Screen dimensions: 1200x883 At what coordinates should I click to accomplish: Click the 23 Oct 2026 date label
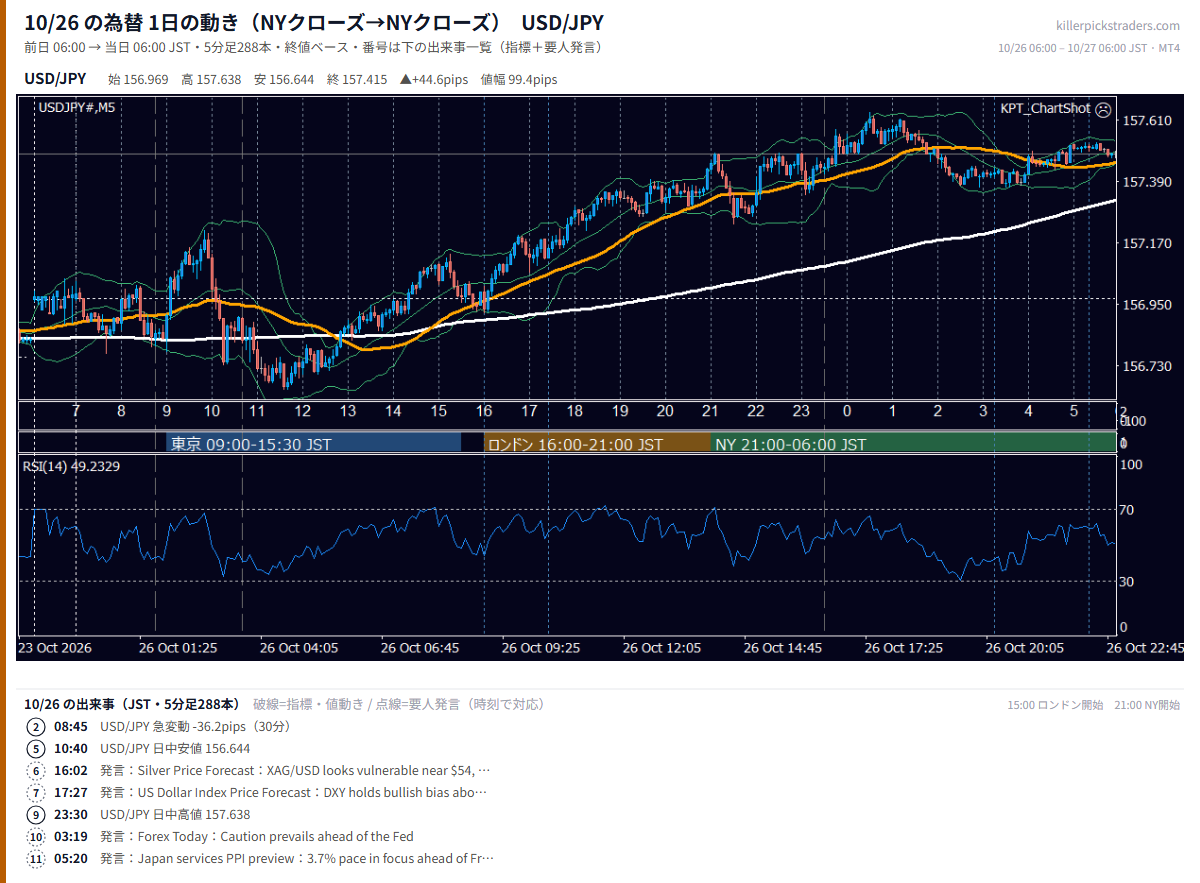55,648
